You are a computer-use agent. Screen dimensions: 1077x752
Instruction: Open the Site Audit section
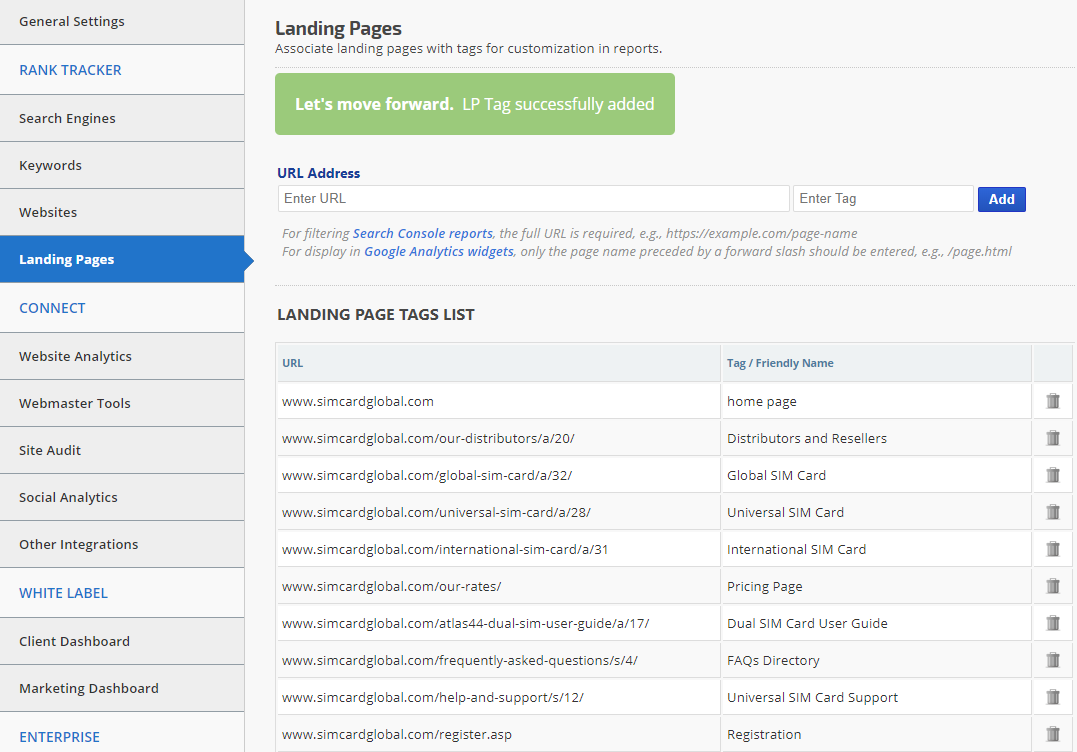[x=50, y=451]
